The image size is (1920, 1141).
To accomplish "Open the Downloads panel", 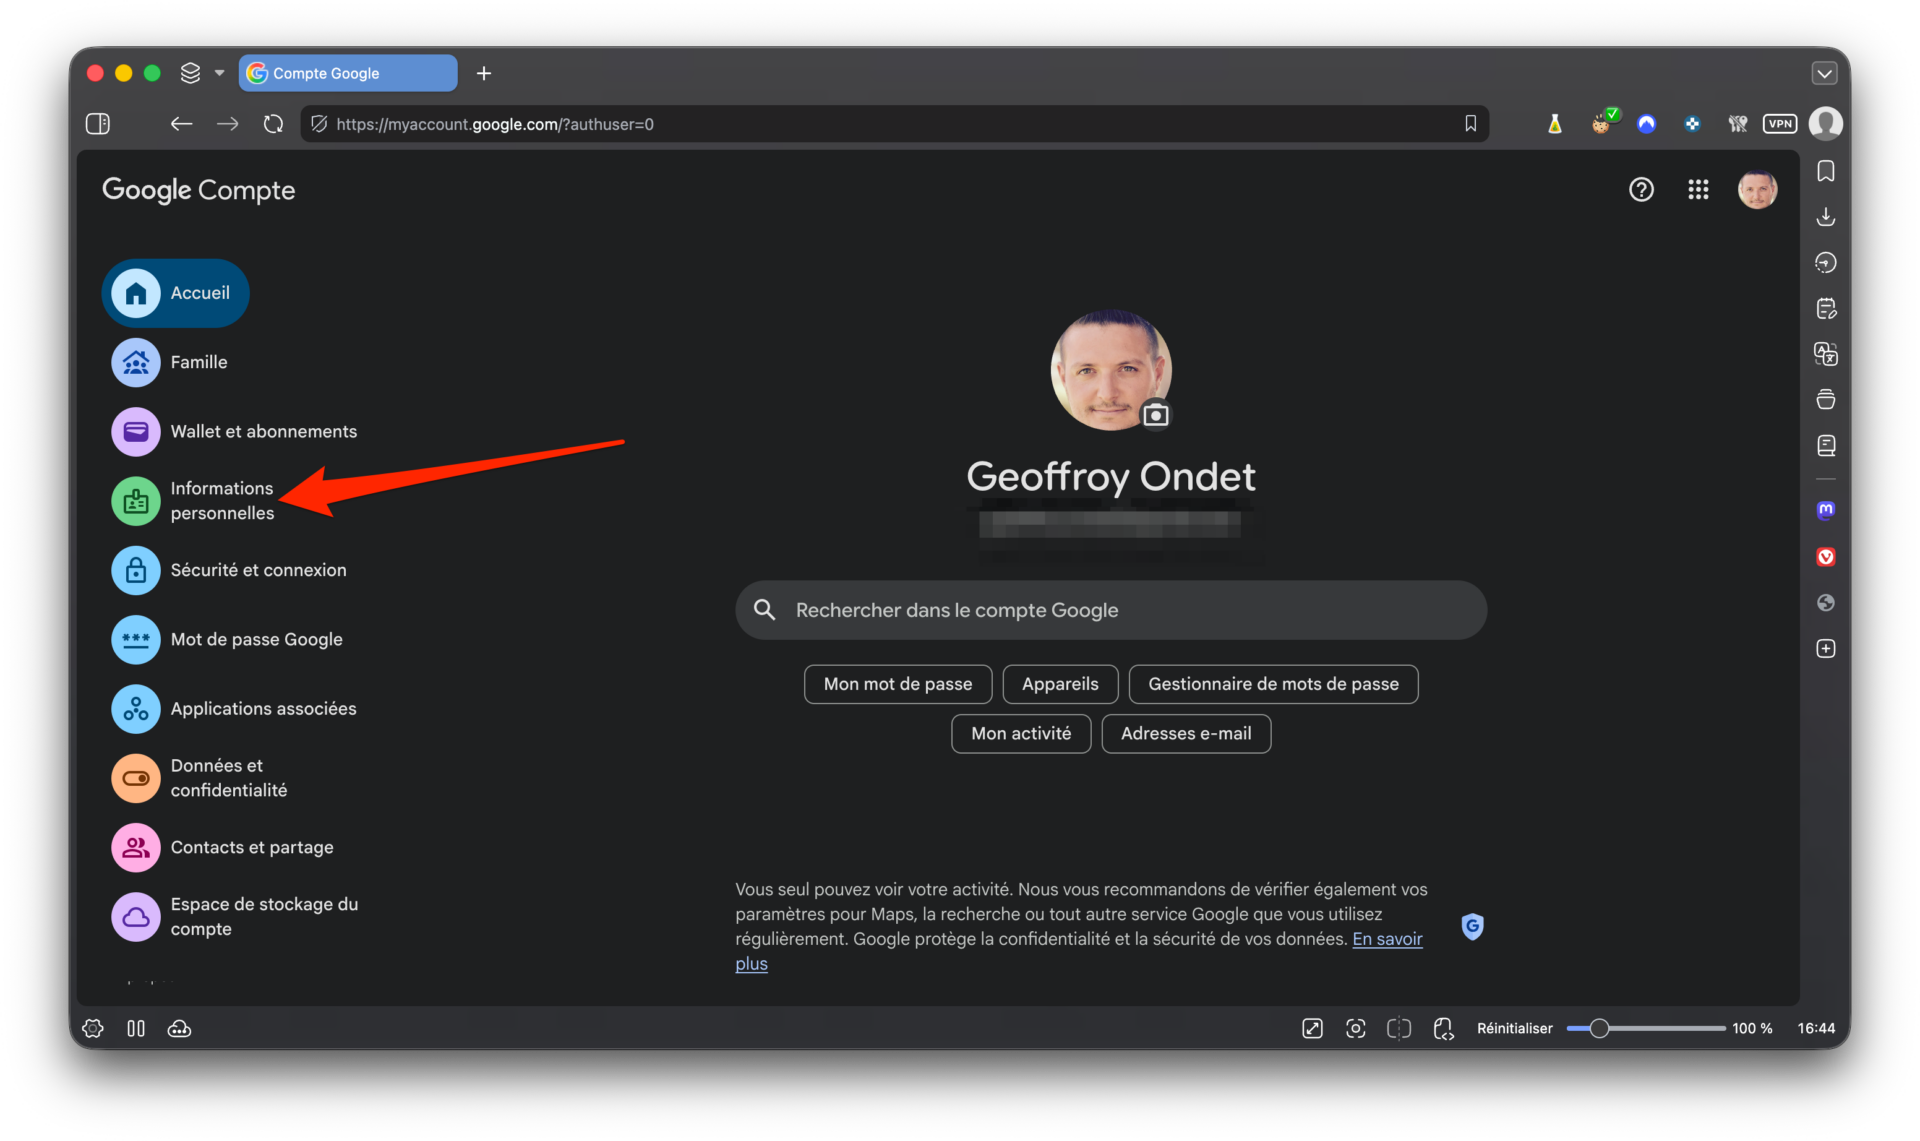I will point(1826,217).
